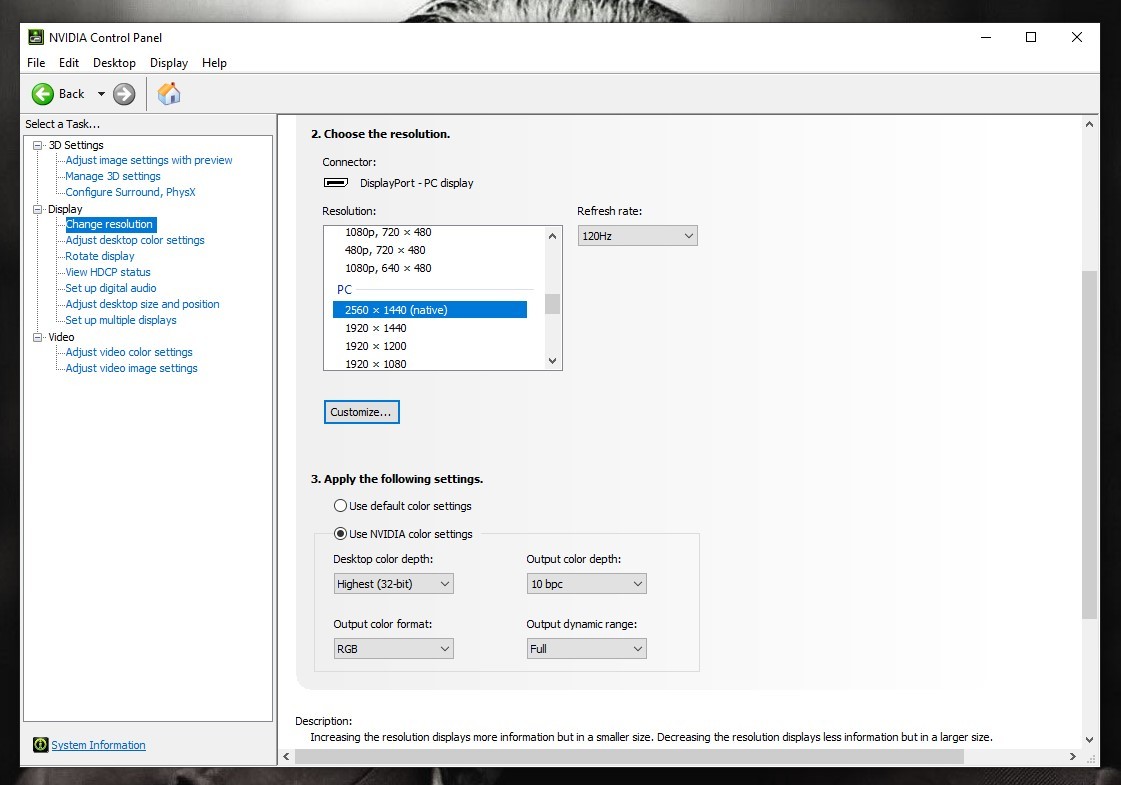The height and width of the screenshot is (785, 1121).
Task: Open the Help menu
Action: pyautogui.click(x=214, y=63)
